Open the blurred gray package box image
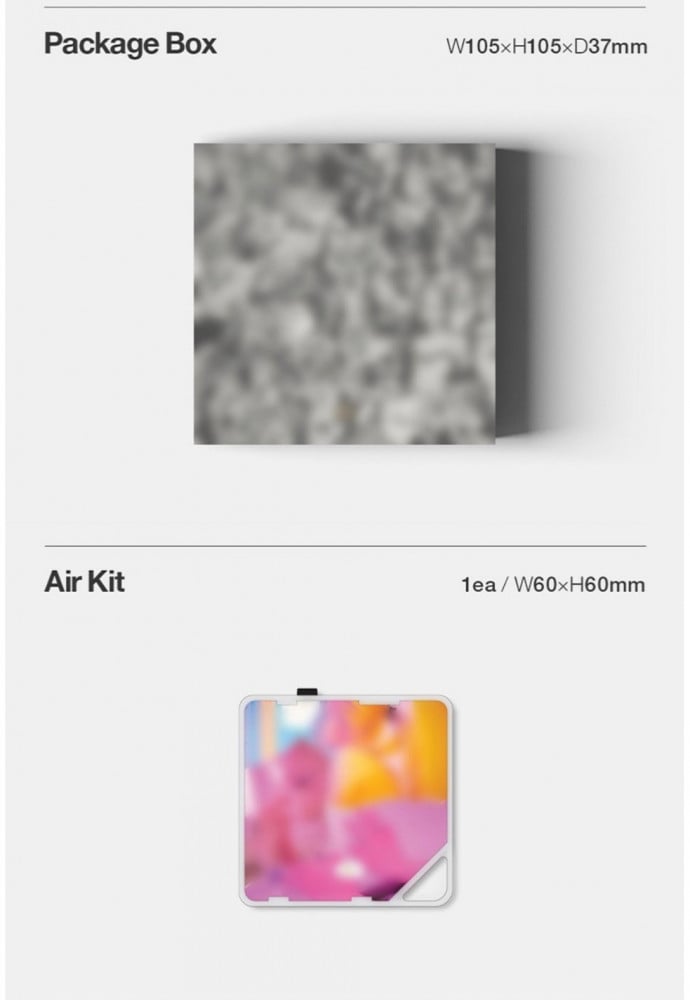This screenshot has height=1000, width=690. 344,293
